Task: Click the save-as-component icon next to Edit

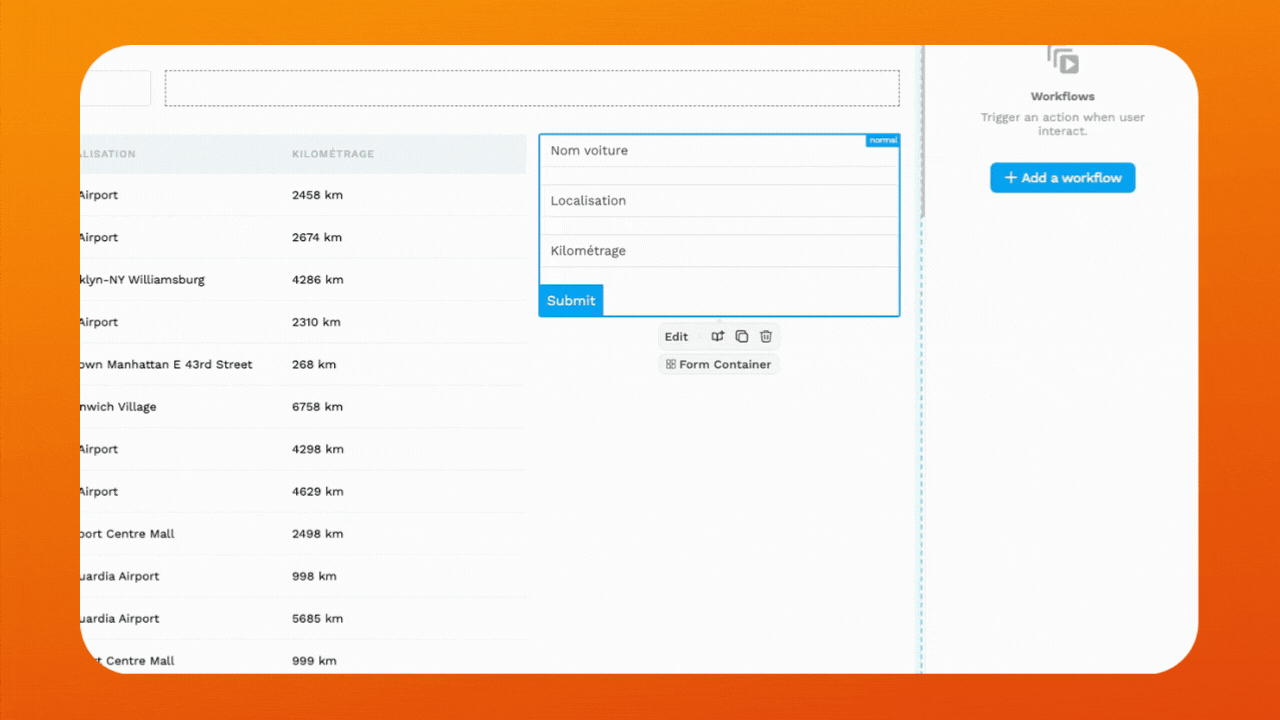Action: pos(717,336)
